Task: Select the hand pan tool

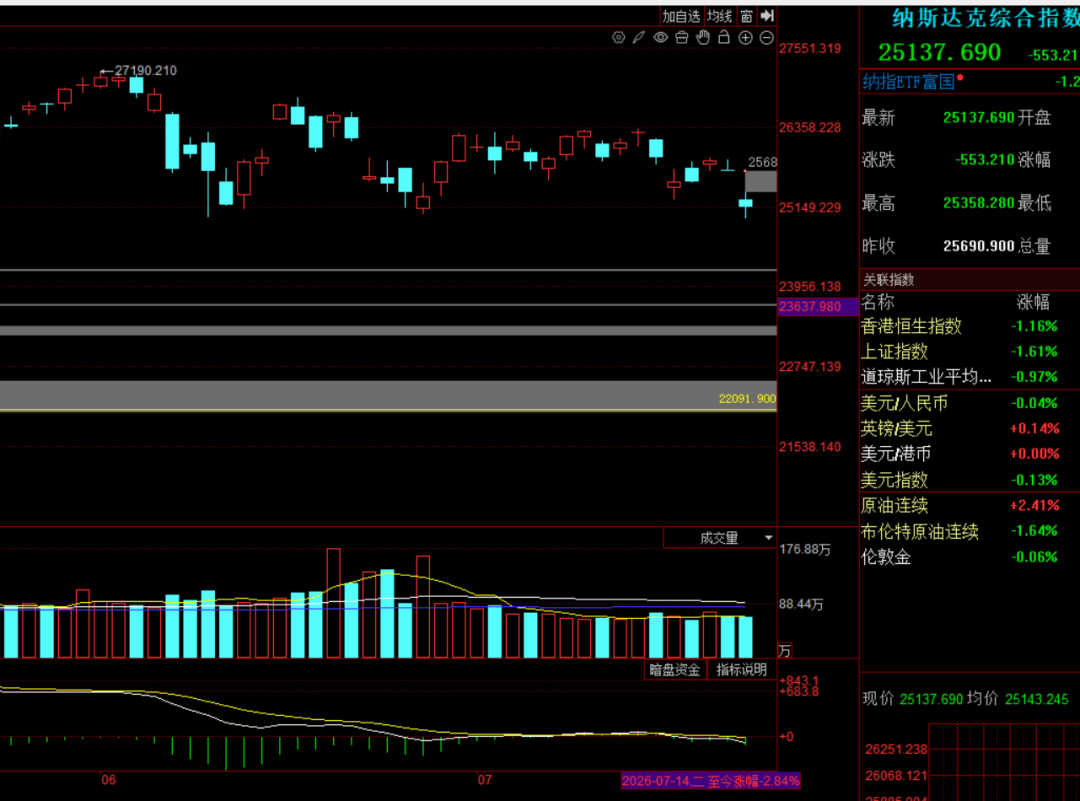Action: click(703, 38)
